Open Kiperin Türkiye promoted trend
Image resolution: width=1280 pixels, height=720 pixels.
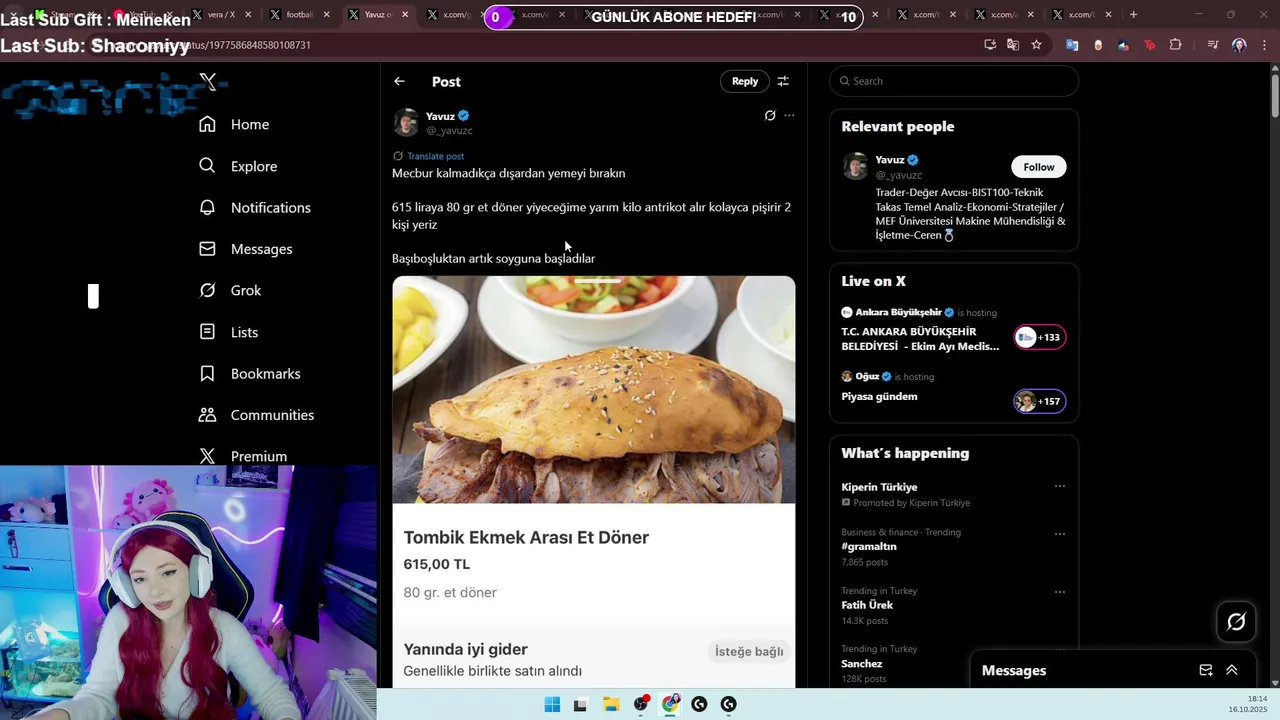click(x=879, y=487)
